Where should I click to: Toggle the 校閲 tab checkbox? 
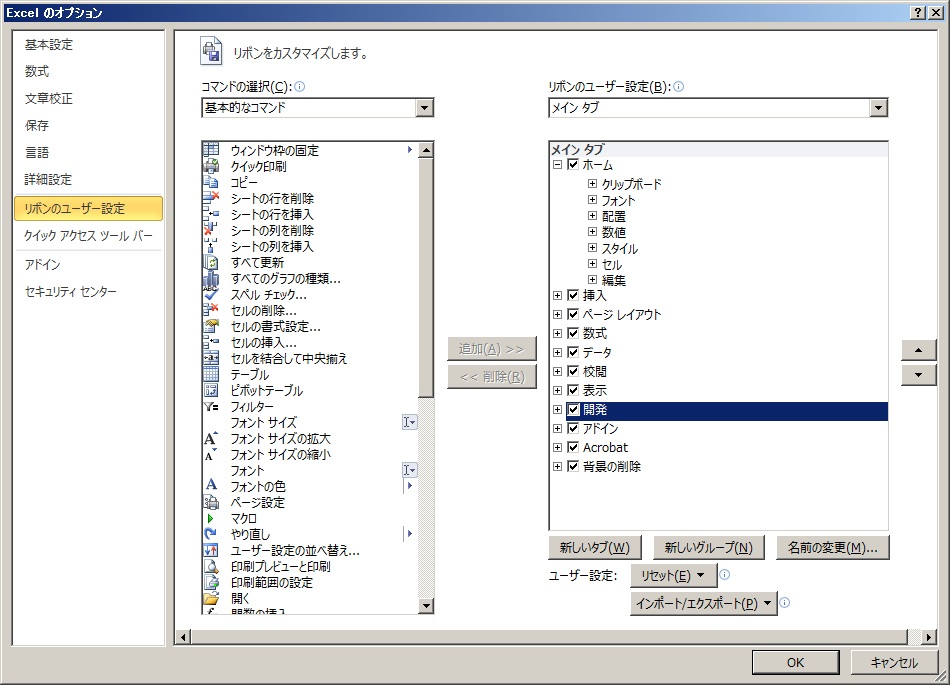coord(573,371)
